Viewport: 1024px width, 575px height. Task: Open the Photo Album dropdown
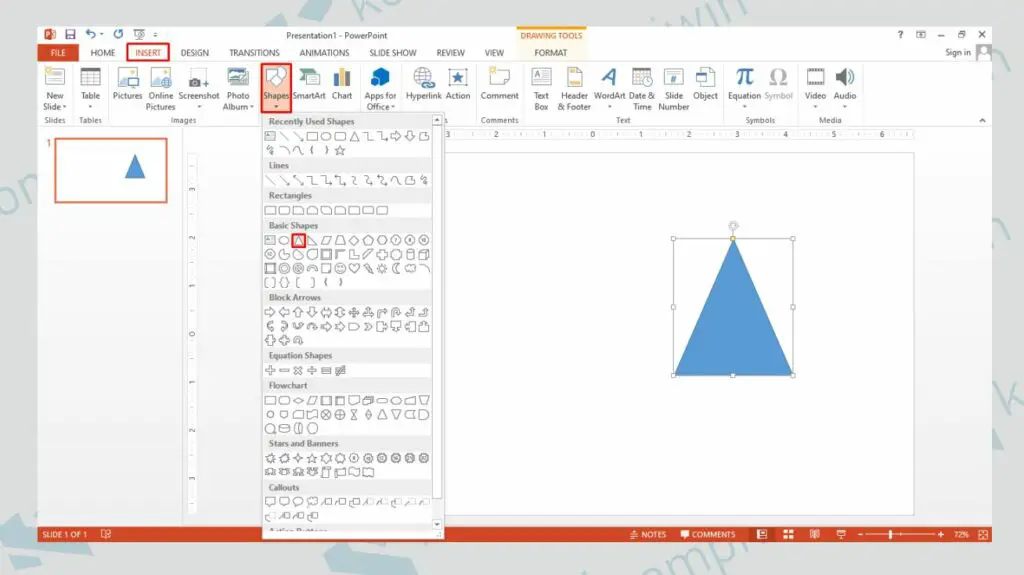tap(252, 107)
